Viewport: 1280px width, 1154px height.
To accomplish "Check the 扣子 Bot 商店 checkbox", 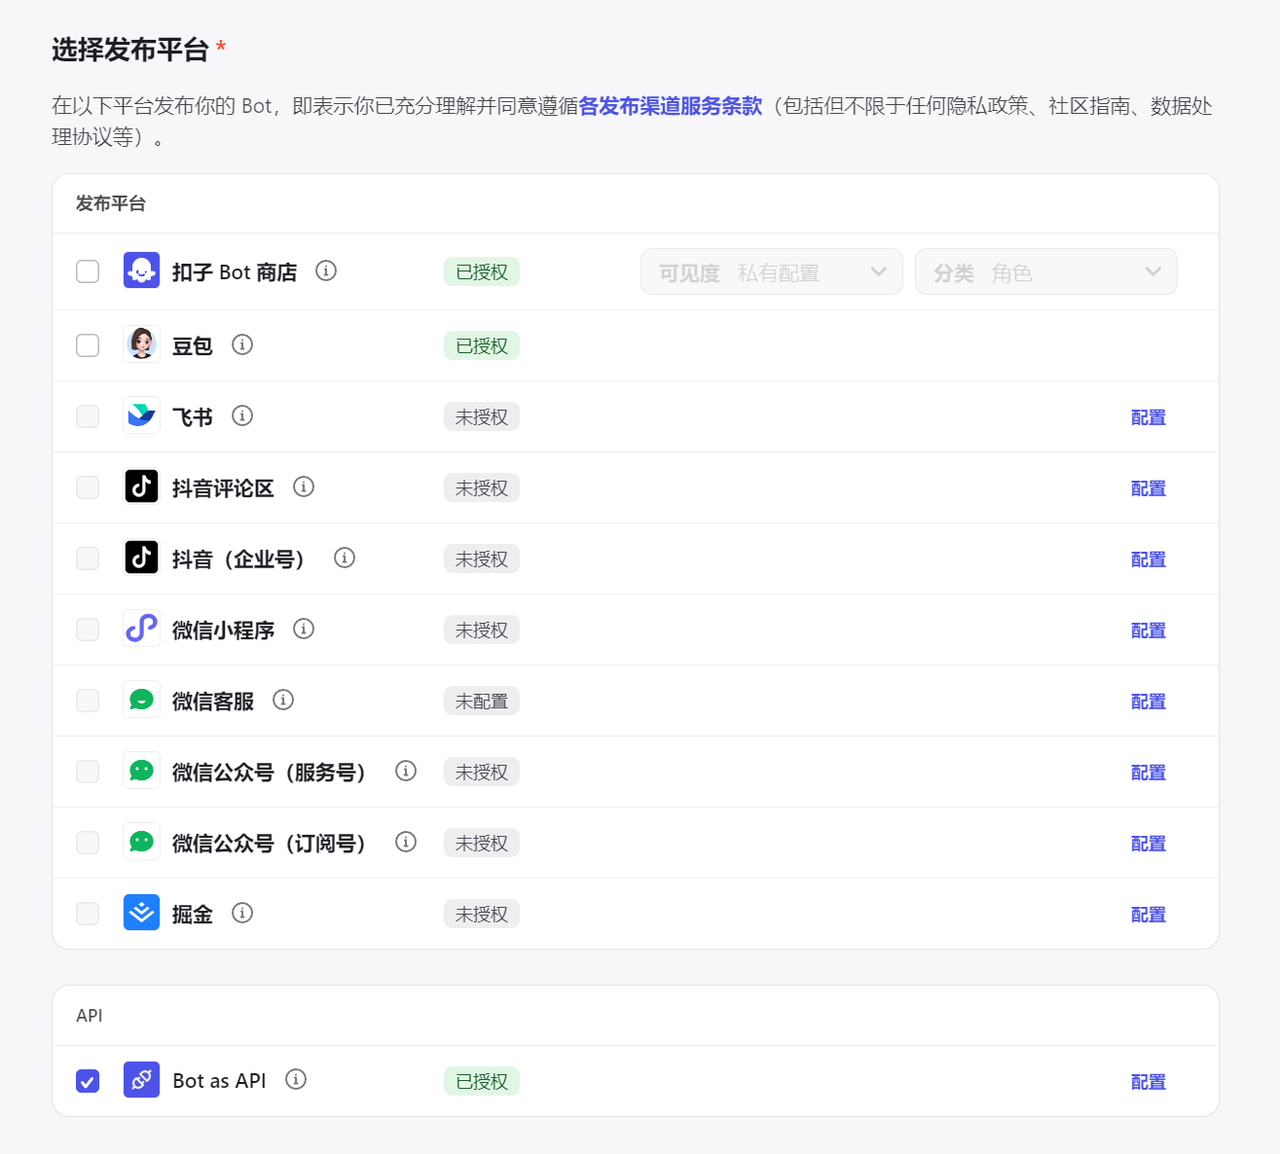I will coord(88,271).
